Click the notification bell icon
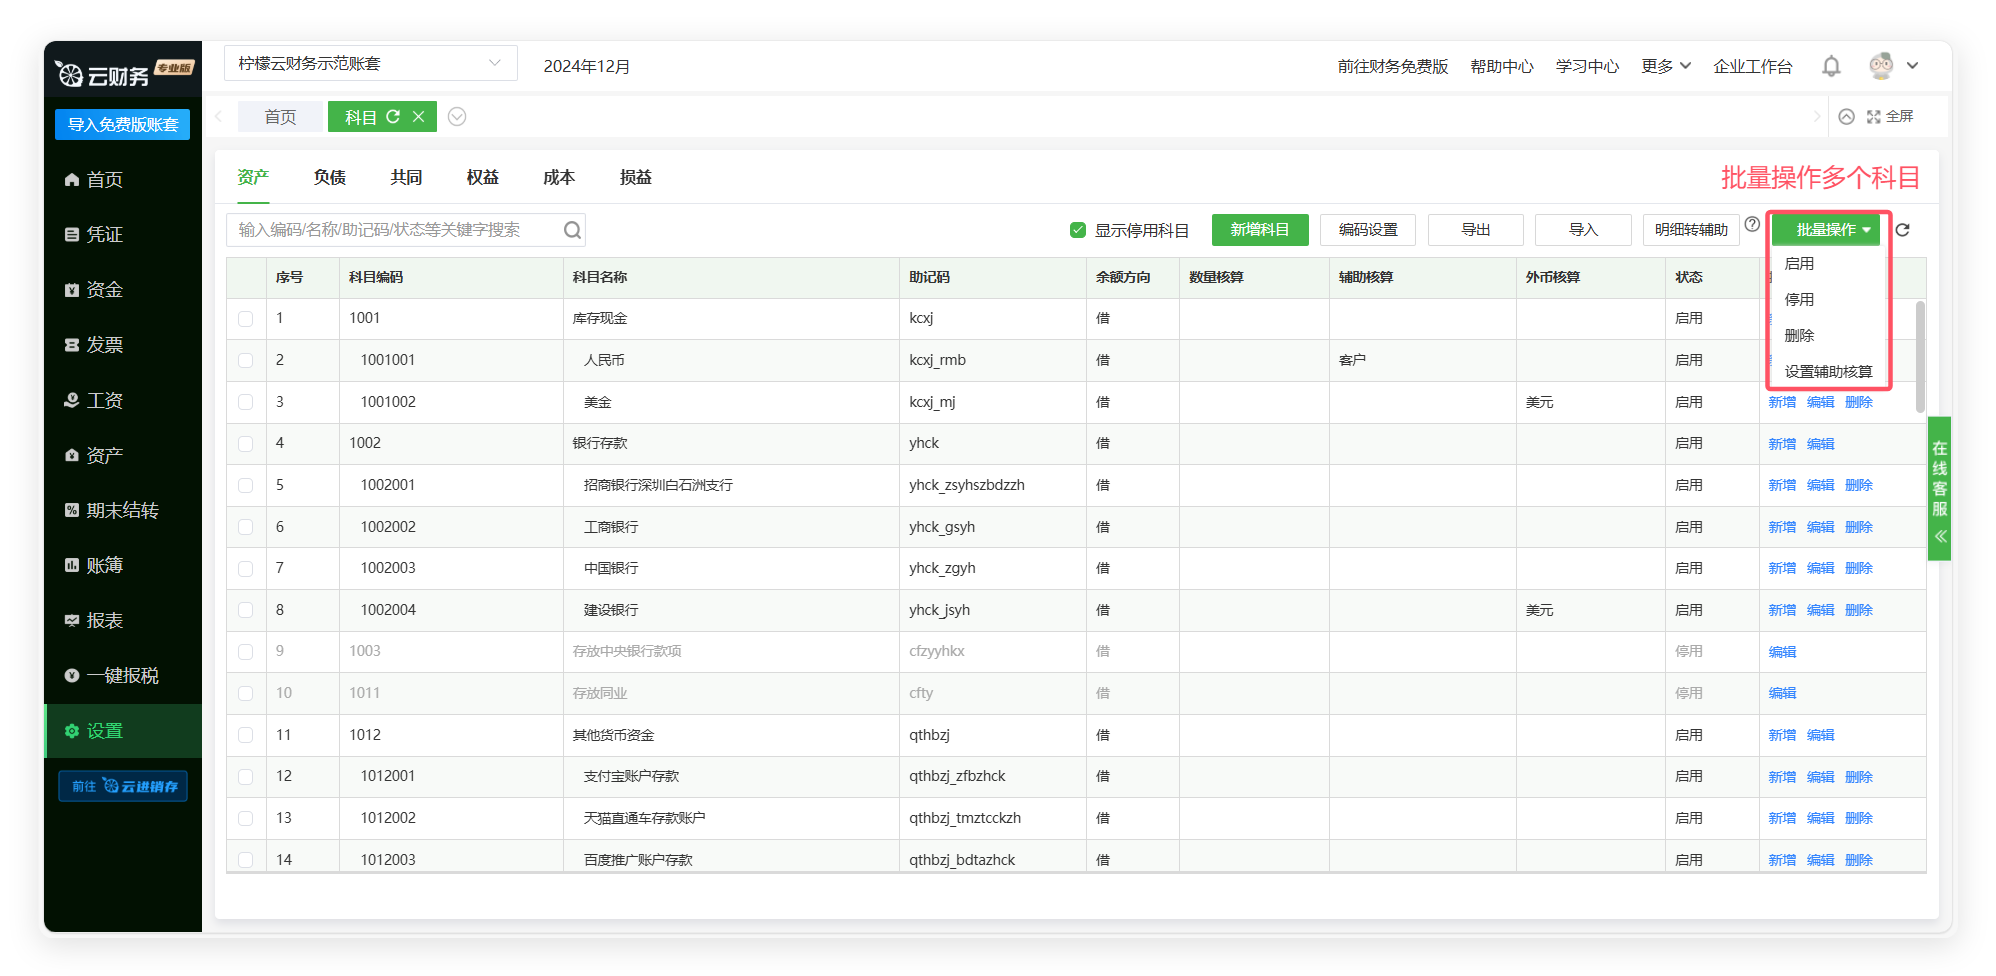 point(1830,66)
